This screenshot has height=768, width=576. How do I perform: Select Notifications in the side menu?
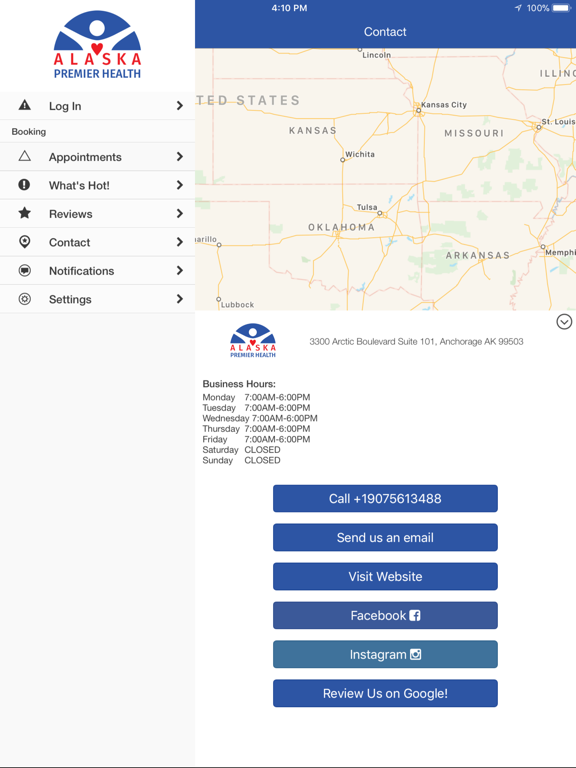97,270
